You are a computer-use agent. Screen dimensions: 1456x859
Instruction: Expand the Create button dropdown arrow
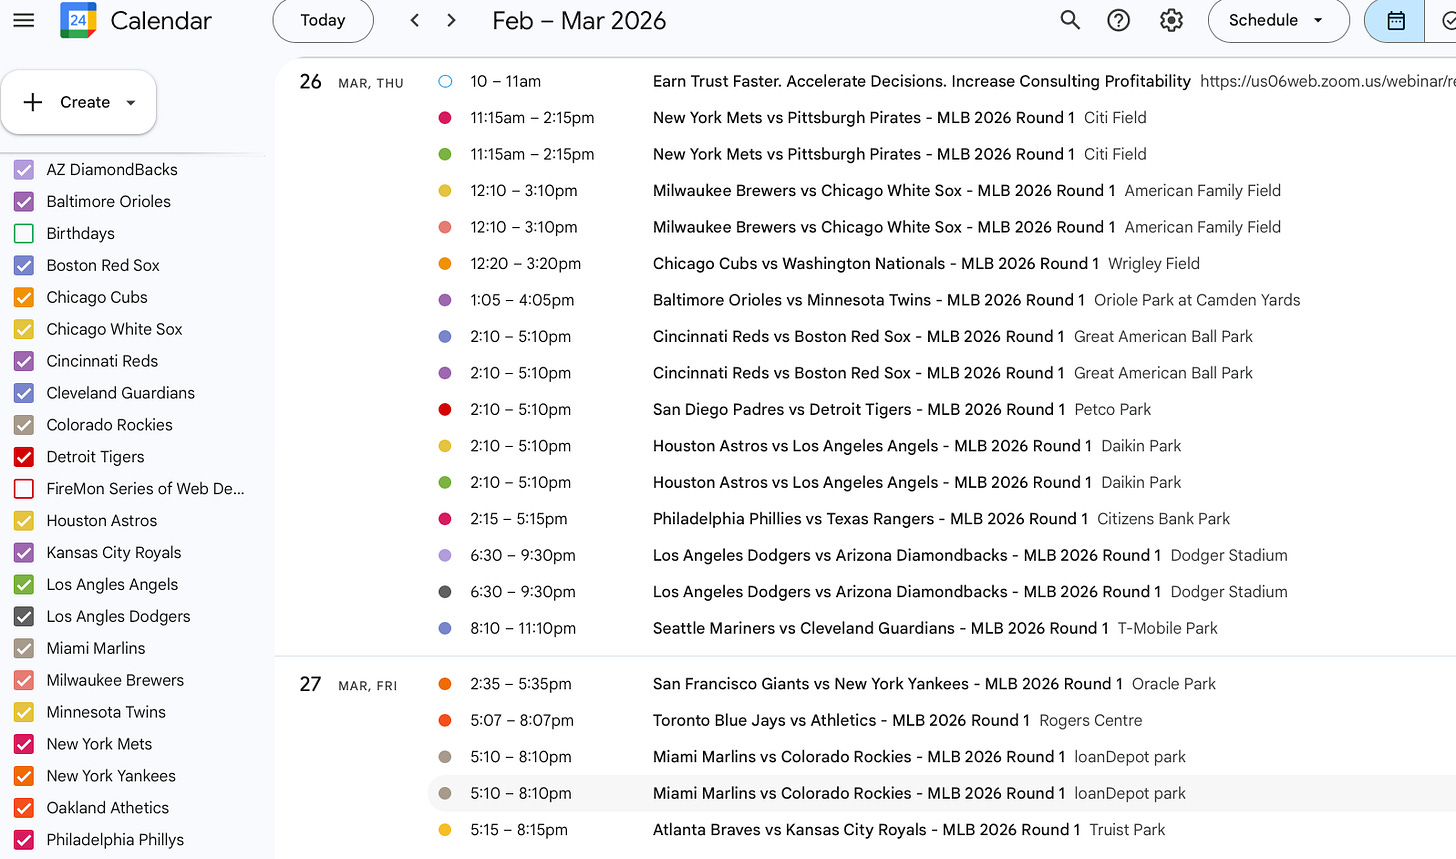coord(130,102)
